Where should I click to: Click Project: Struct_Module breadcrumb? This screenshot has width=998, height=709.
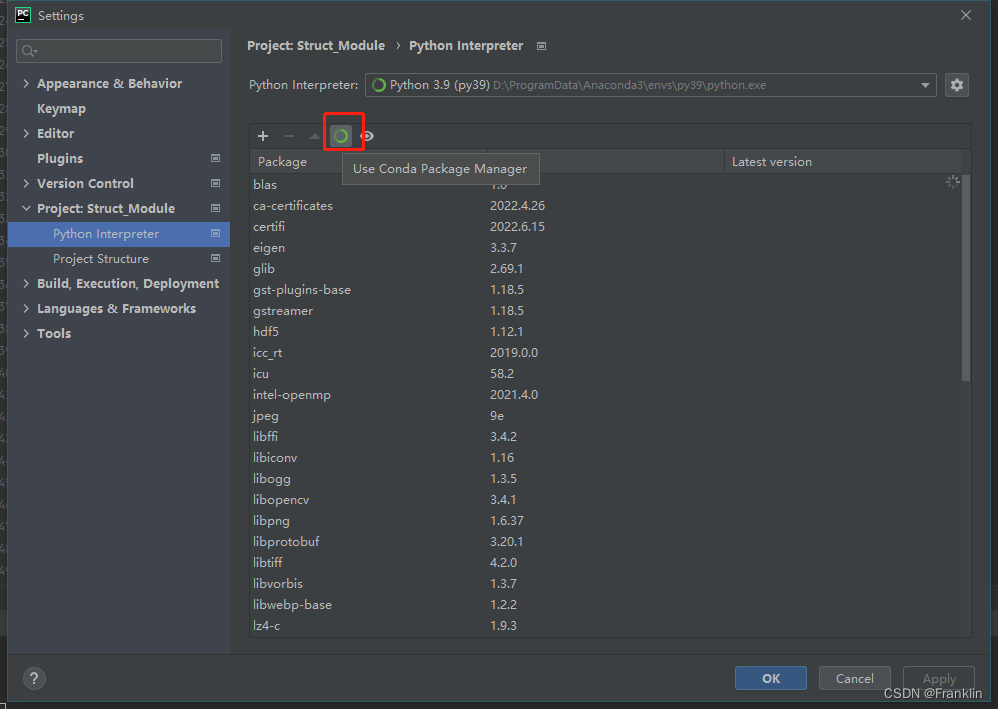(x=316, y=46)
